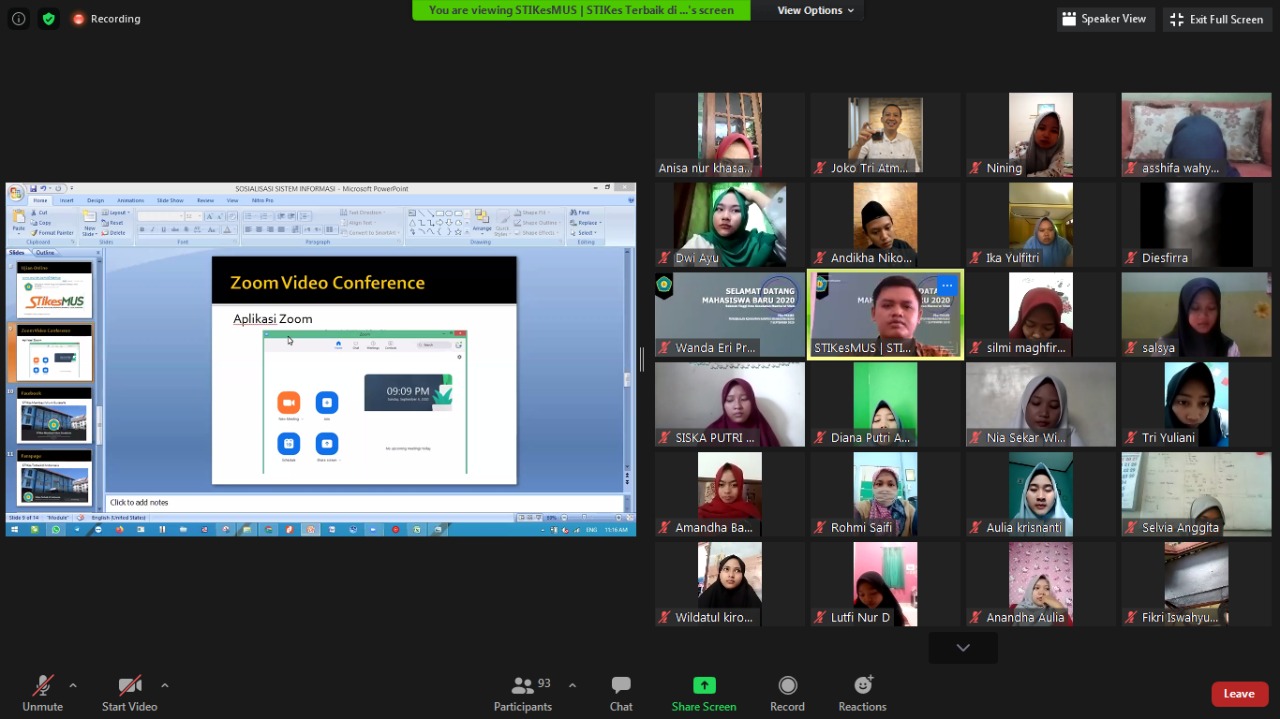The width and height of the screenshot is (1280, 719).
Task: Toggle meeting recording with Record
Action: pos(787,693)
